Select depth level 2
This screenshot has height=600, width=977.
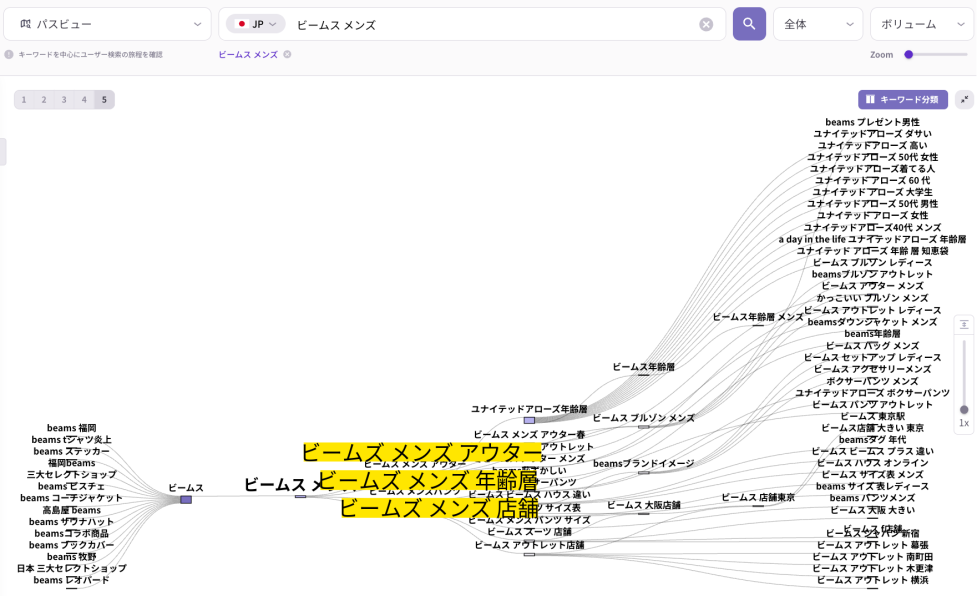[44, 100]
